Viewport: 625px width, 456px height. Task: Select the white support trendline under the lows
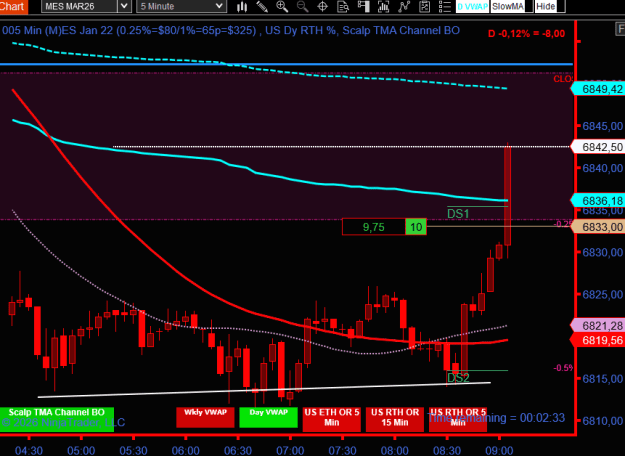coord(264,390)
